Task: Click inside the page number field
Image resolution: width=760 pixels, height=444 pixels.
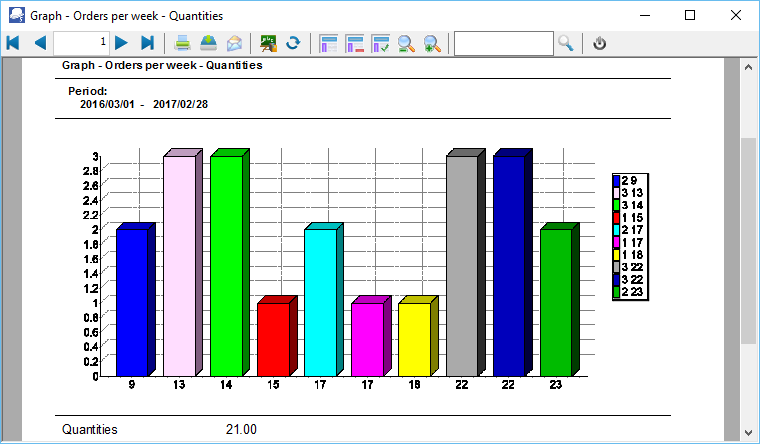Action: click(x=81, y=43)
